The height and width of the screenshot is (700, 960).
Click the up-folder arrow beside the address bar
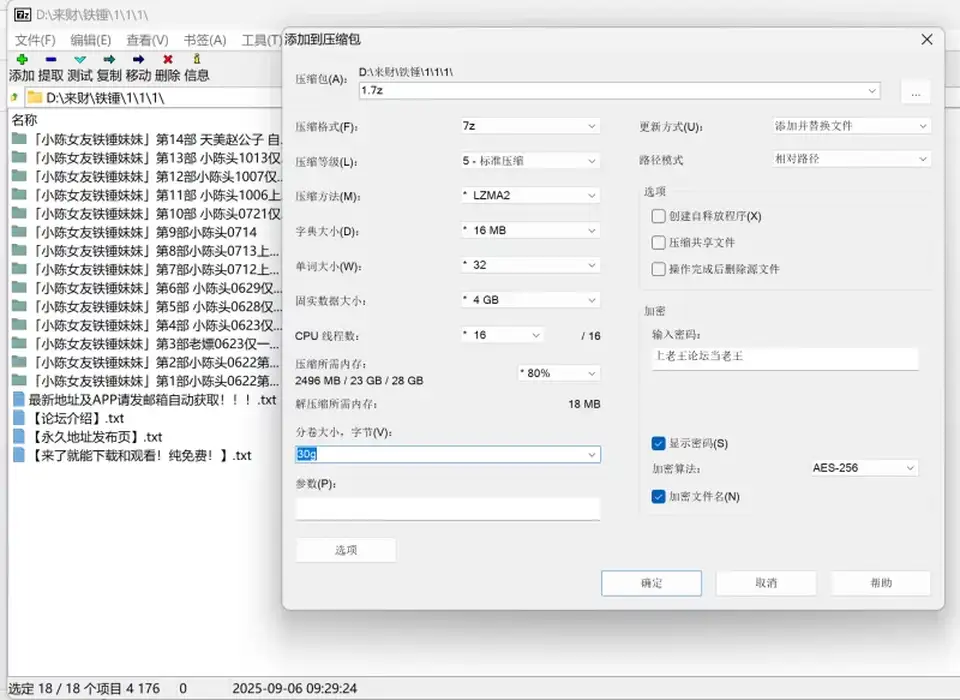14,97
